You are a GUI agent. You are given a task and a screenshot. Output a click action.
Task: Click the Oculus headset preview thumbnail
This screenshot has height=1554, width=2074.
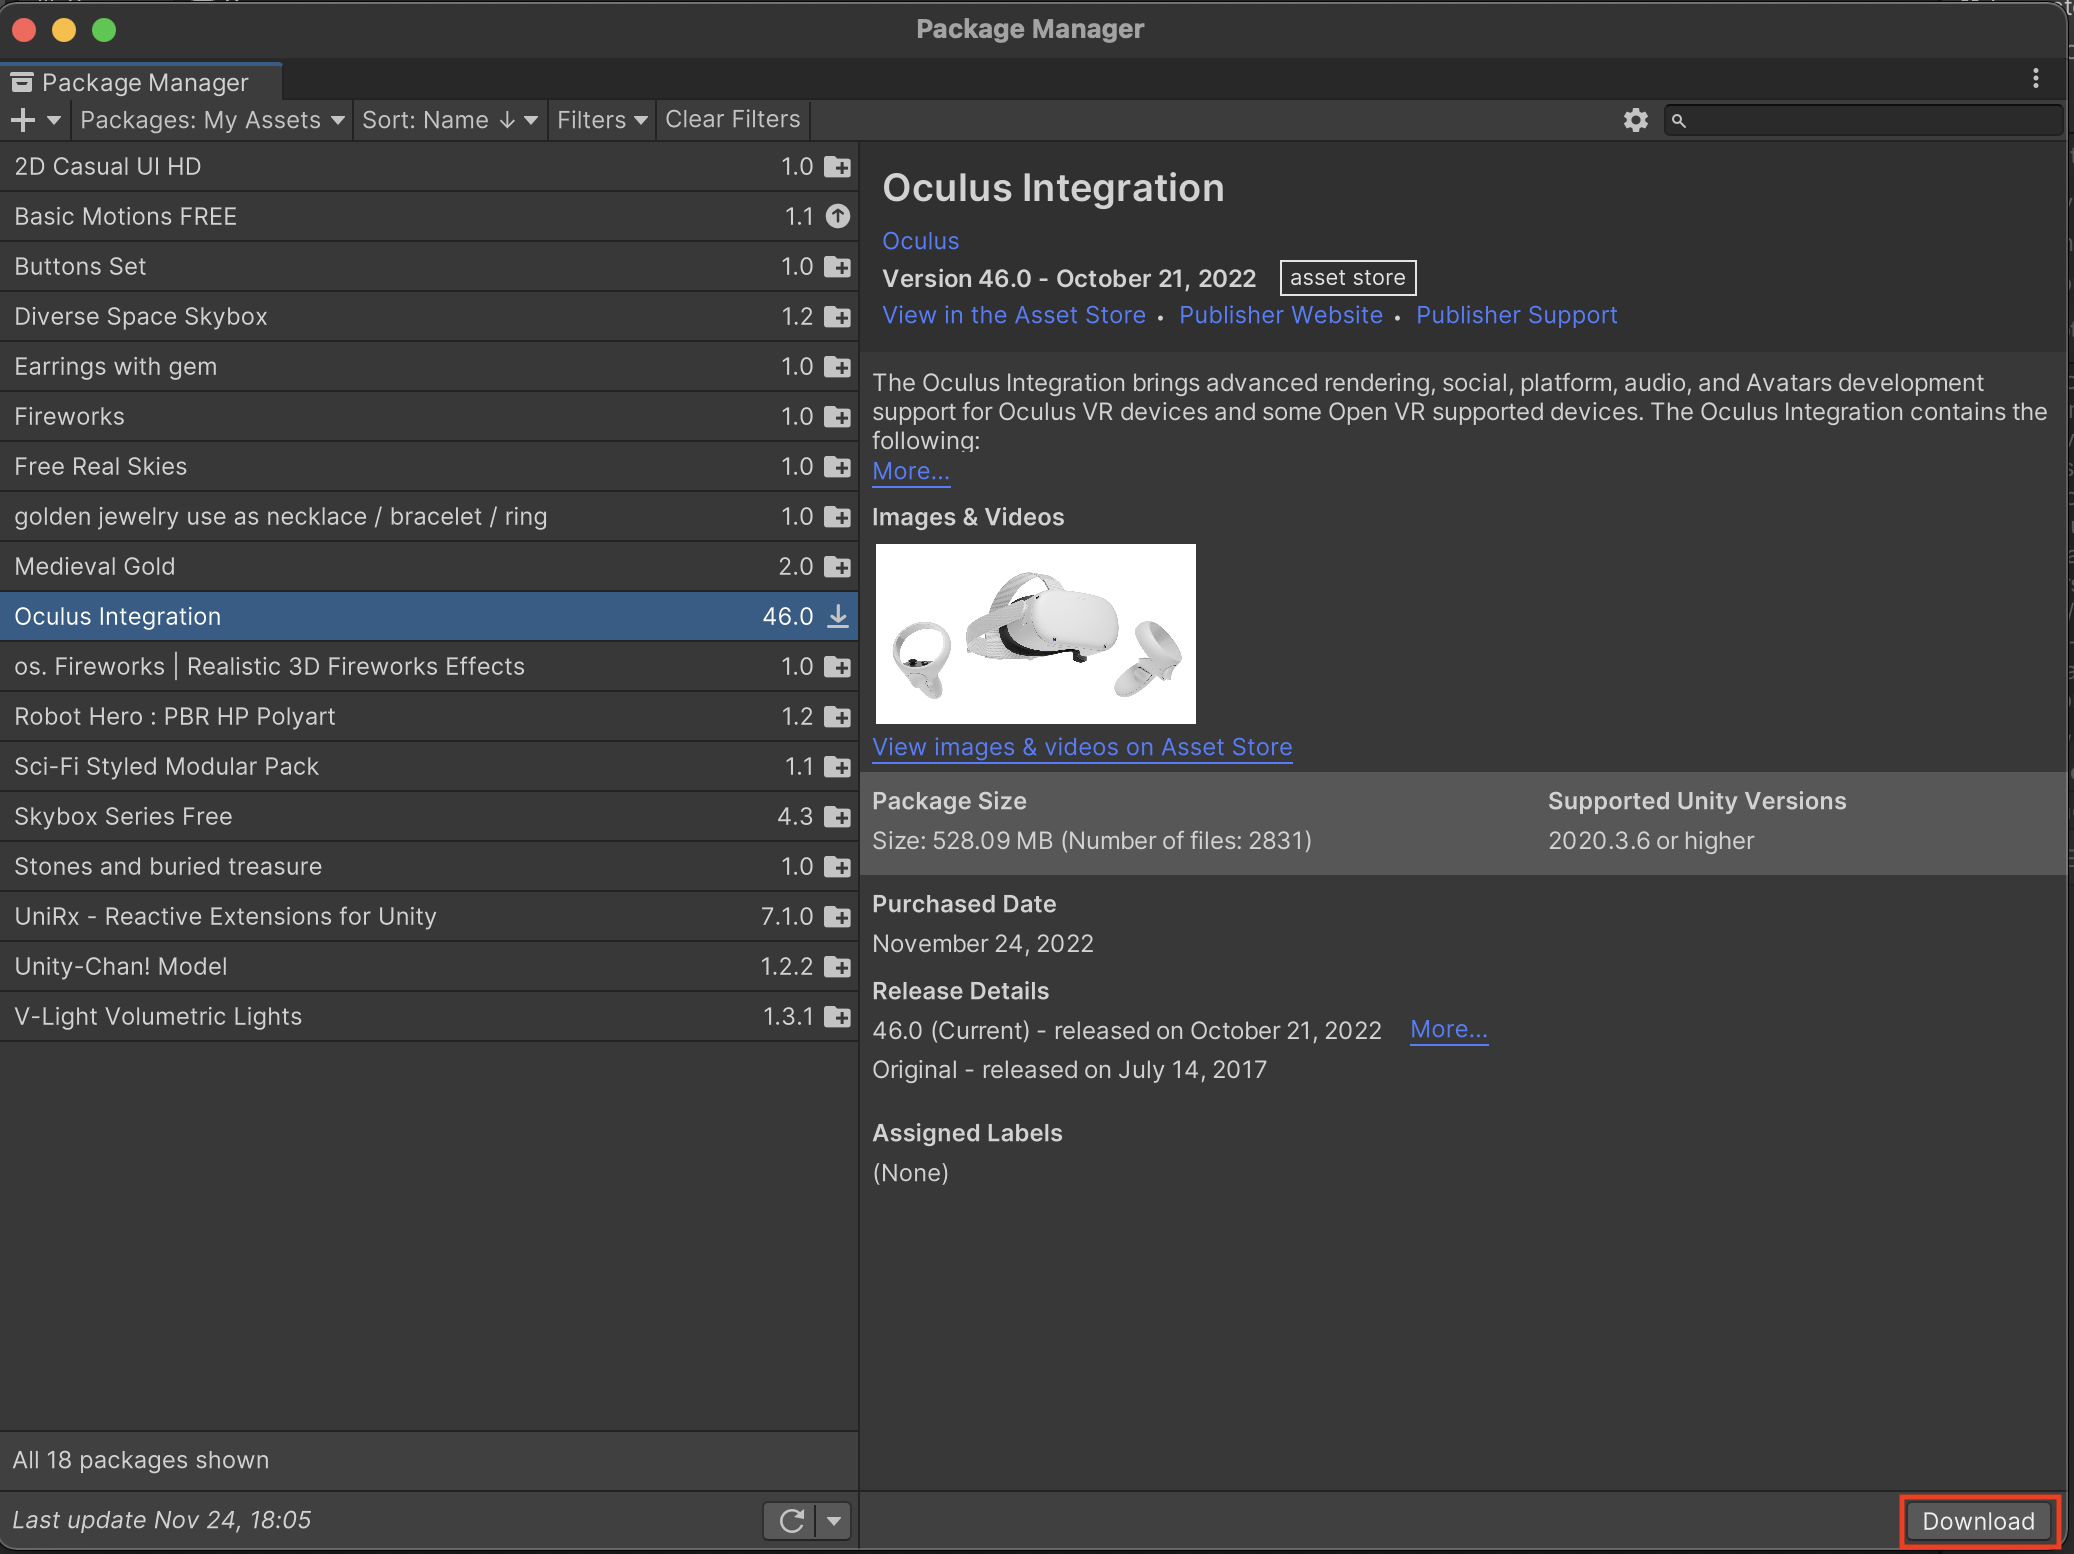click(x=1035, y=634)
